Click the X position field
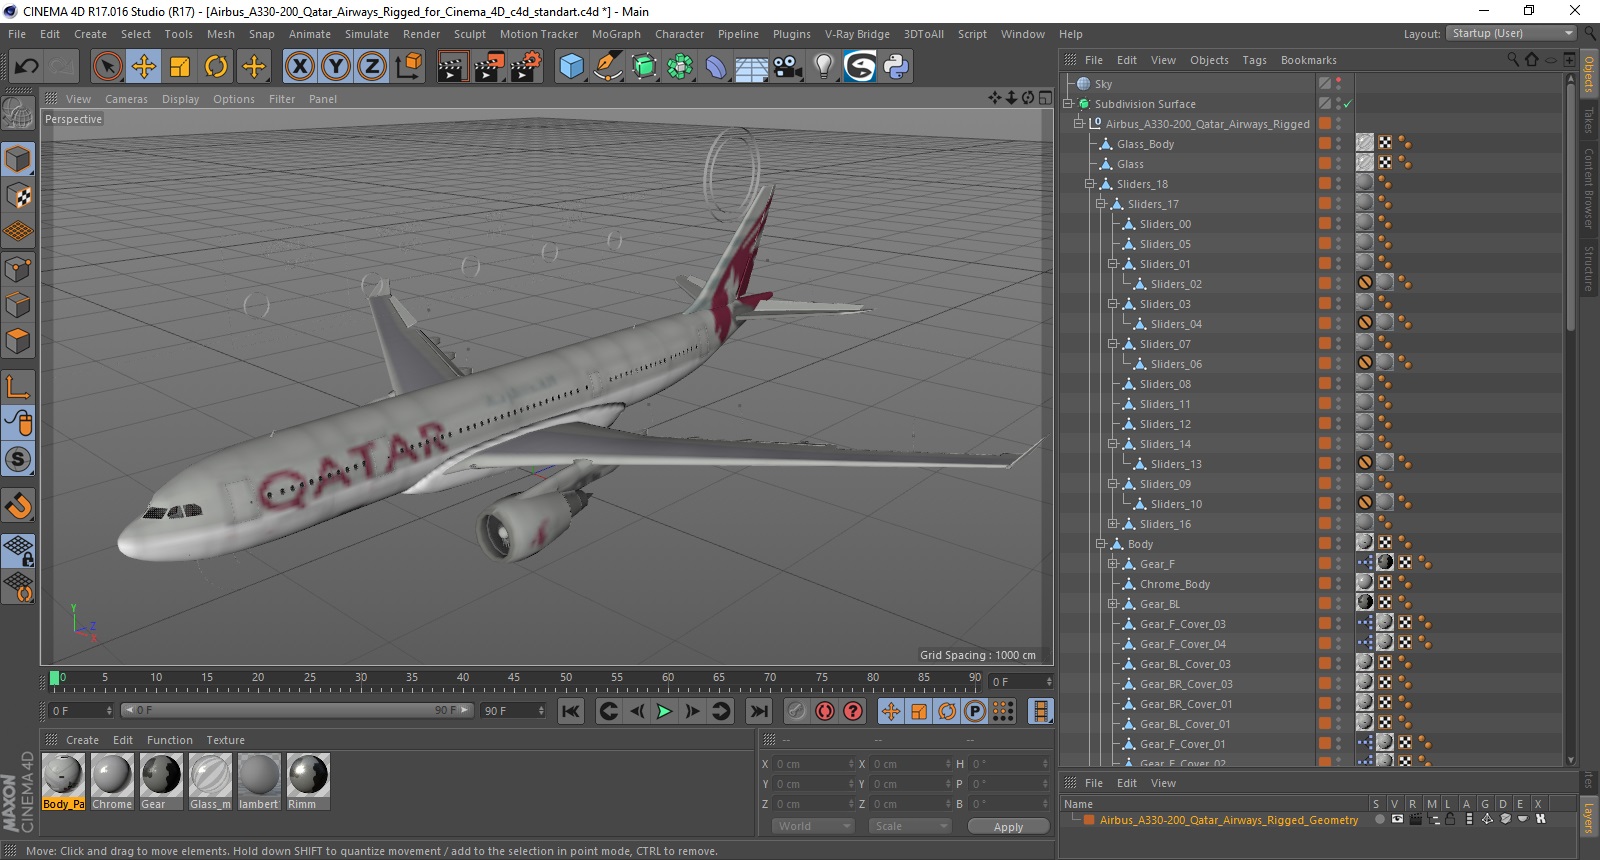Image resolution: width=1600 pixels, height=860 pixels. 814,764
